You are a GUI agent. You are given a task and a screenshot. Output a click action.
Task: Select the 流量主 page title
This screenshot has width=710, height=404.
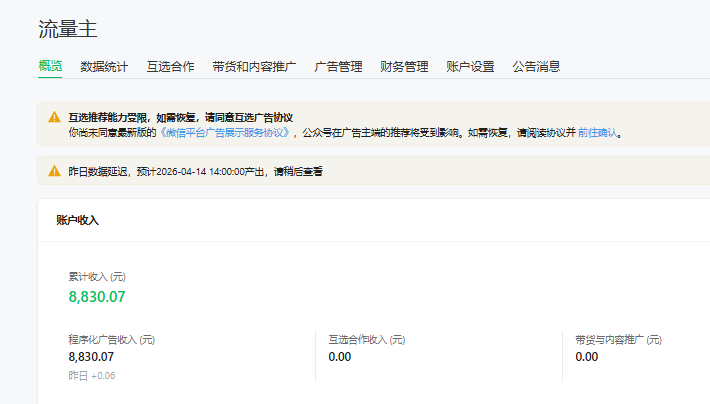(67, 29)
